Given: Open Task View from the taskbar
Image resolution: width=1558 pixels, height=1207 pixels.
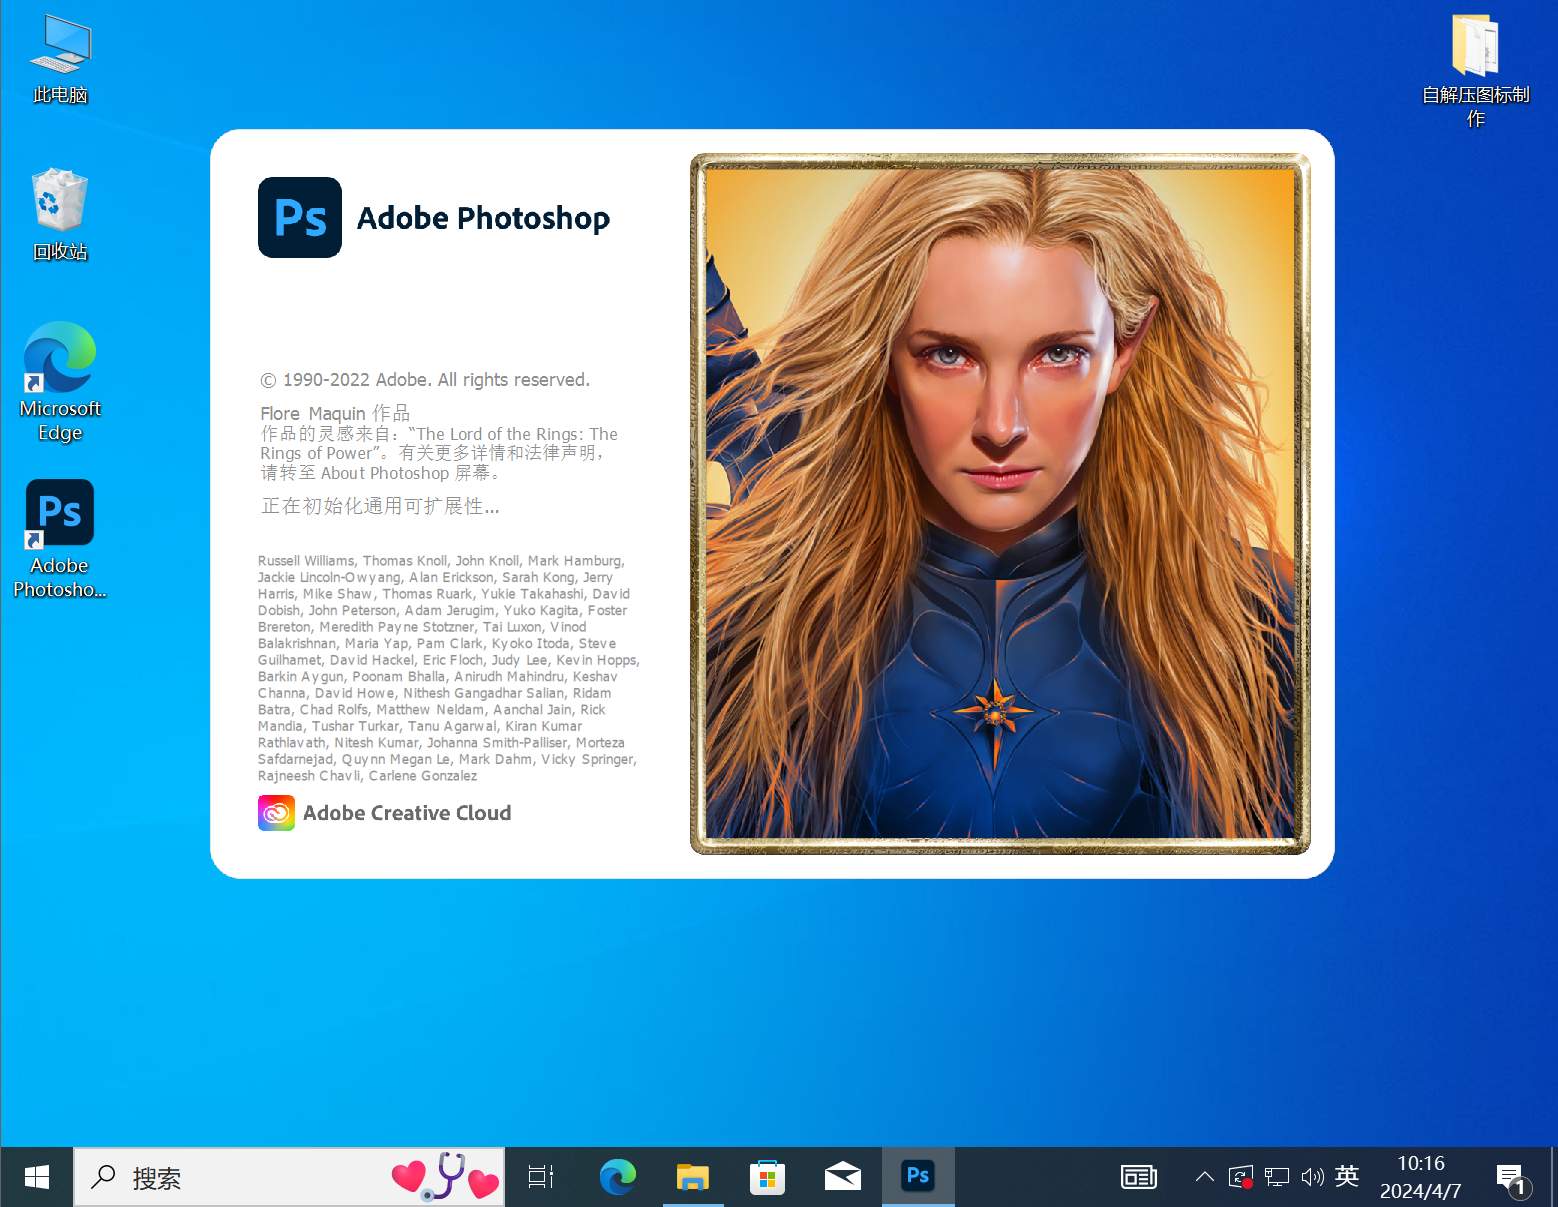Looking at the screenshot, I should pos(541,1177).
